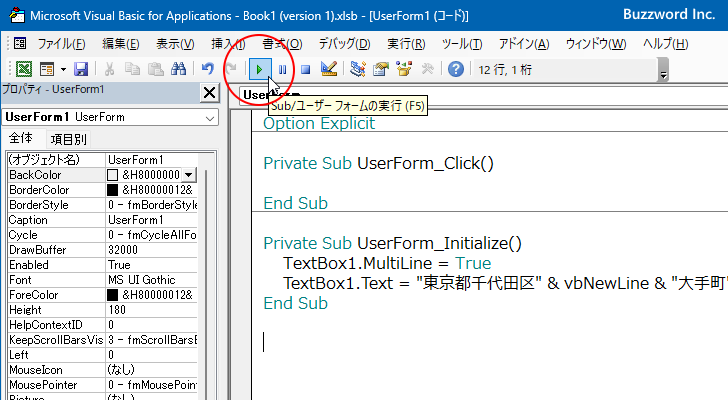Select the Left property name

coord(56,355)
